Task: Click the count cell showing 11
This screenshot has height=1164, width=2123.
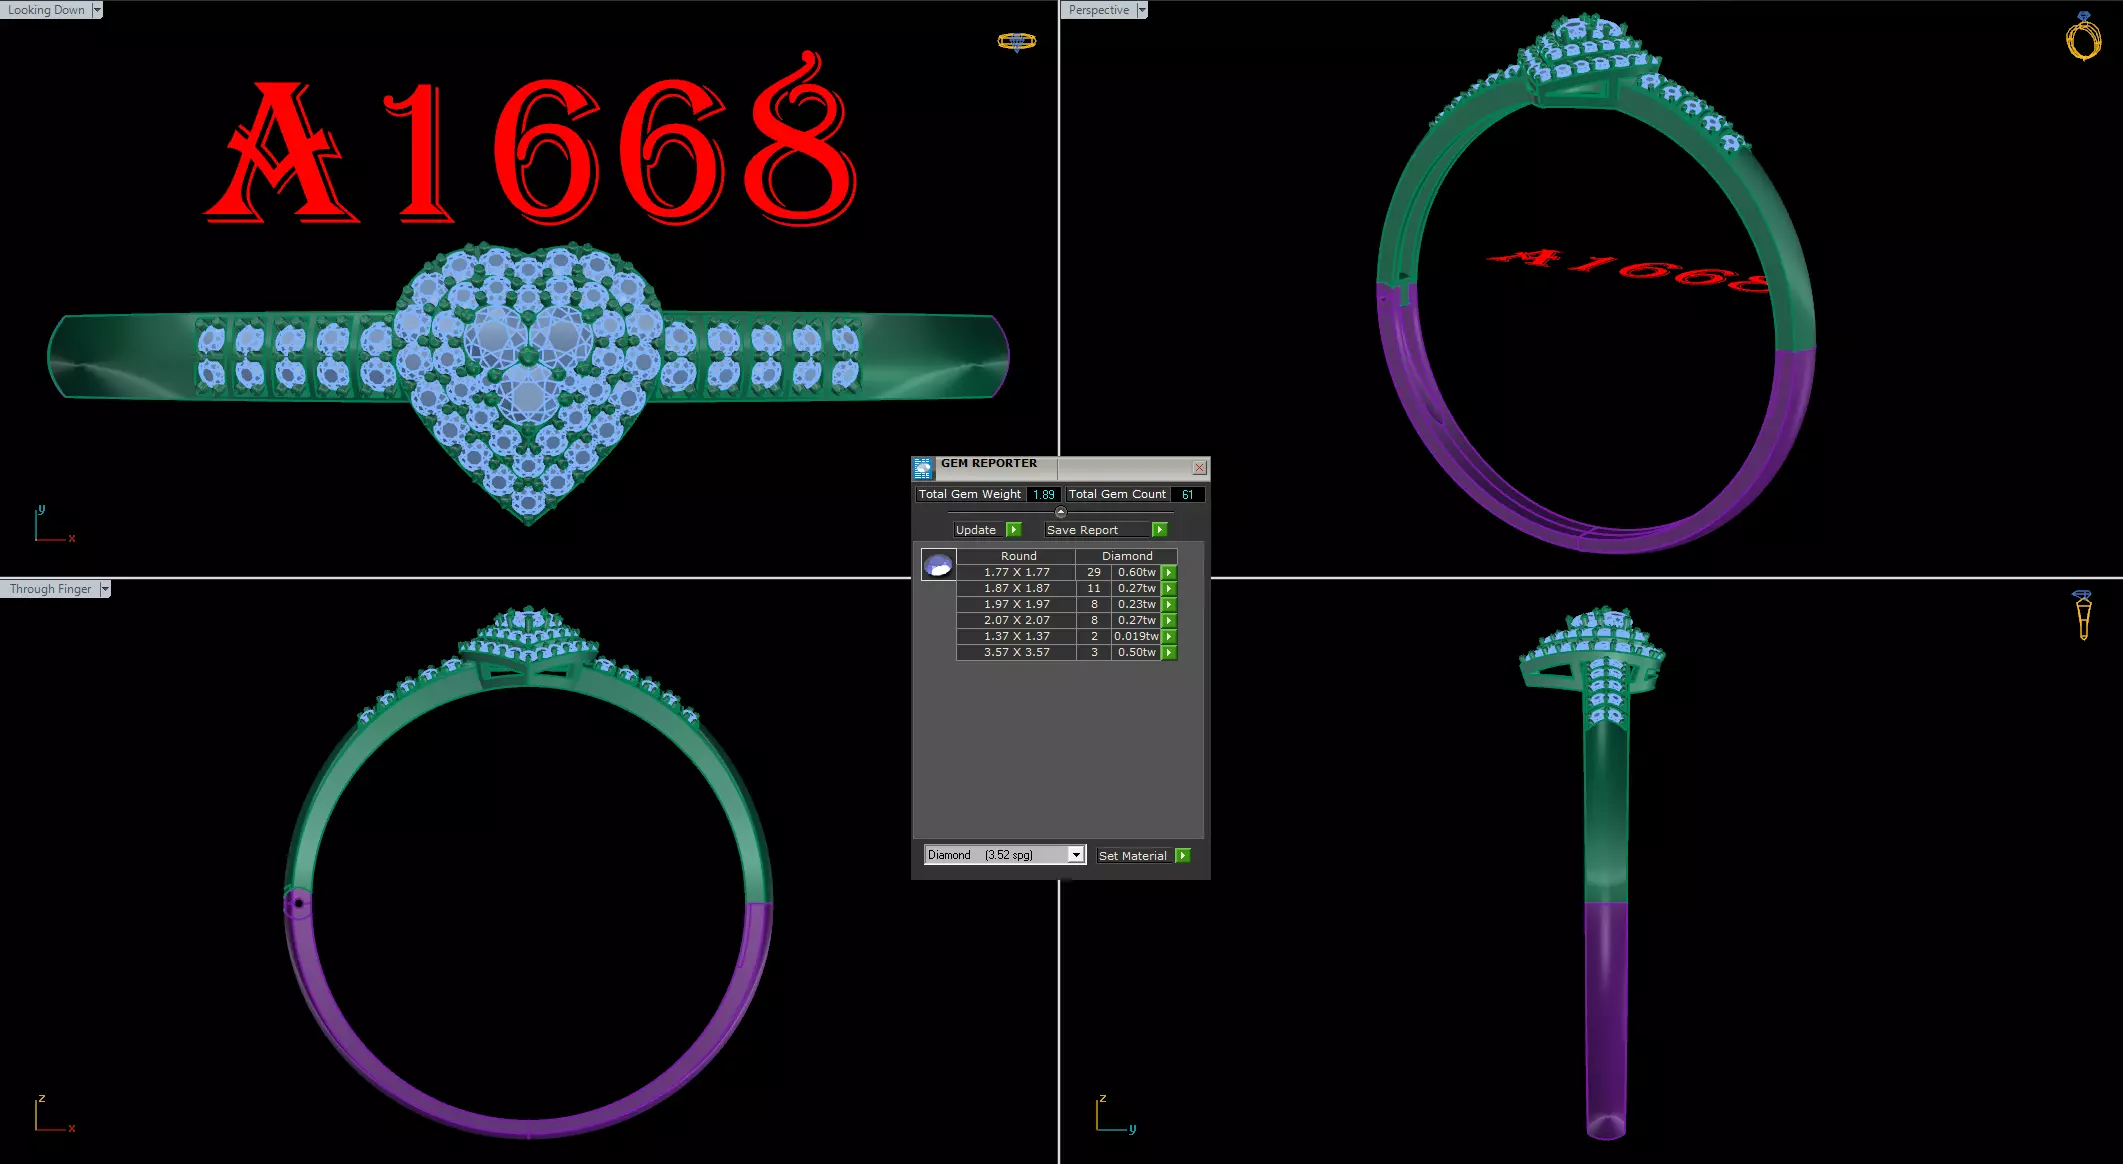Action: click(x=1094, y=588)
